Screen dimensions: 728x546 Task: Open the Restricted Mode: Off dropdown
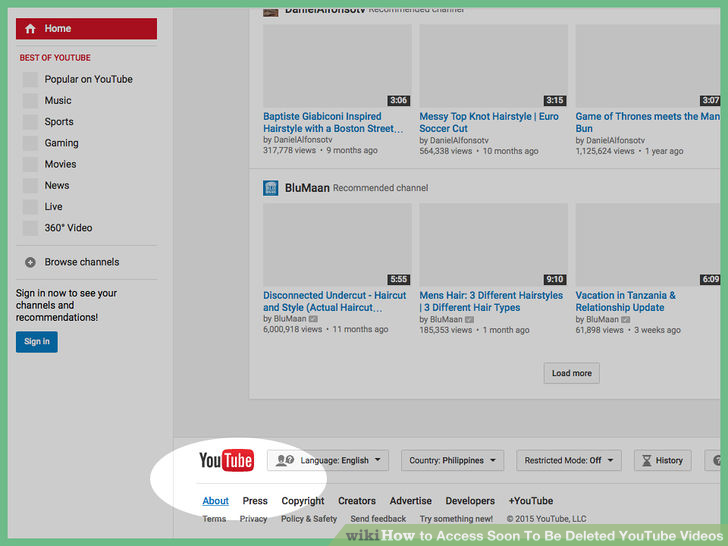pyautogui.click(x=569, y=461)
